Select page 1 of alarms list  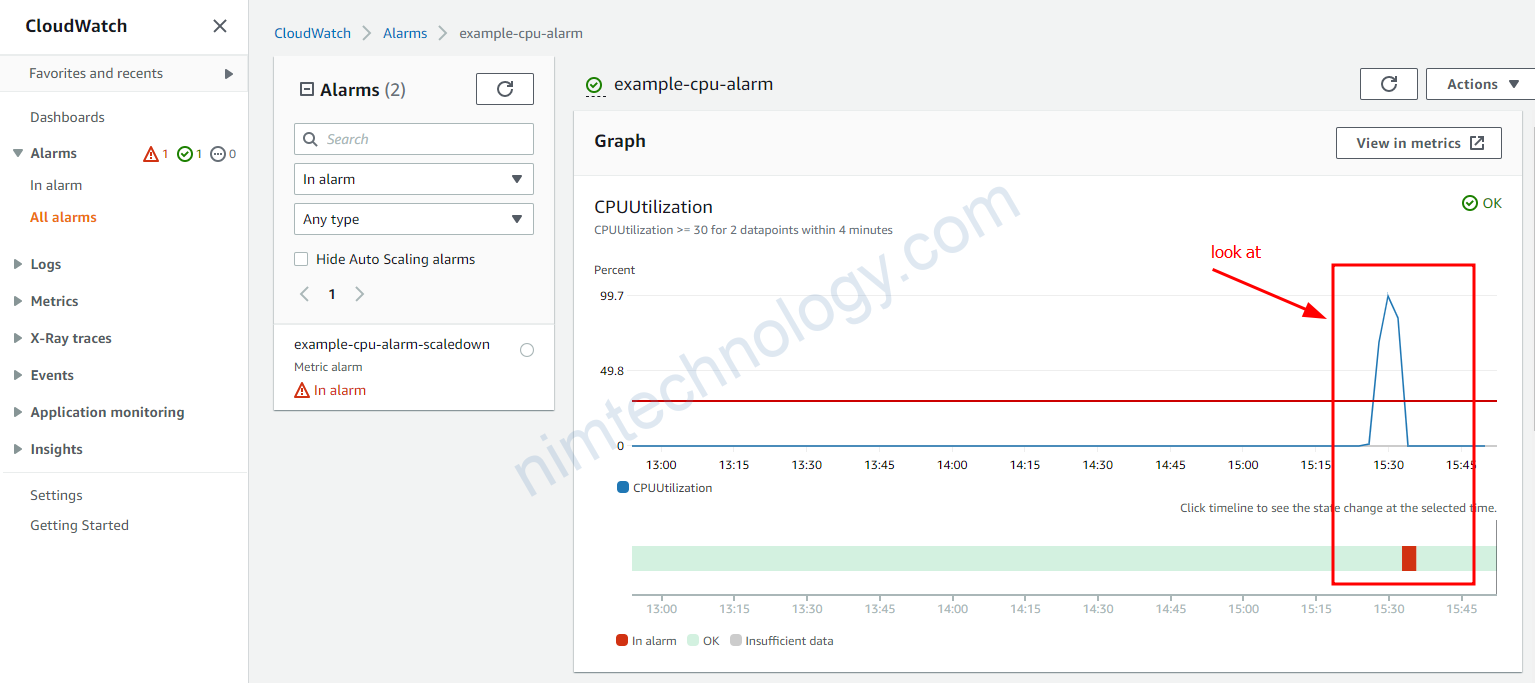click(x=332, y=294)
